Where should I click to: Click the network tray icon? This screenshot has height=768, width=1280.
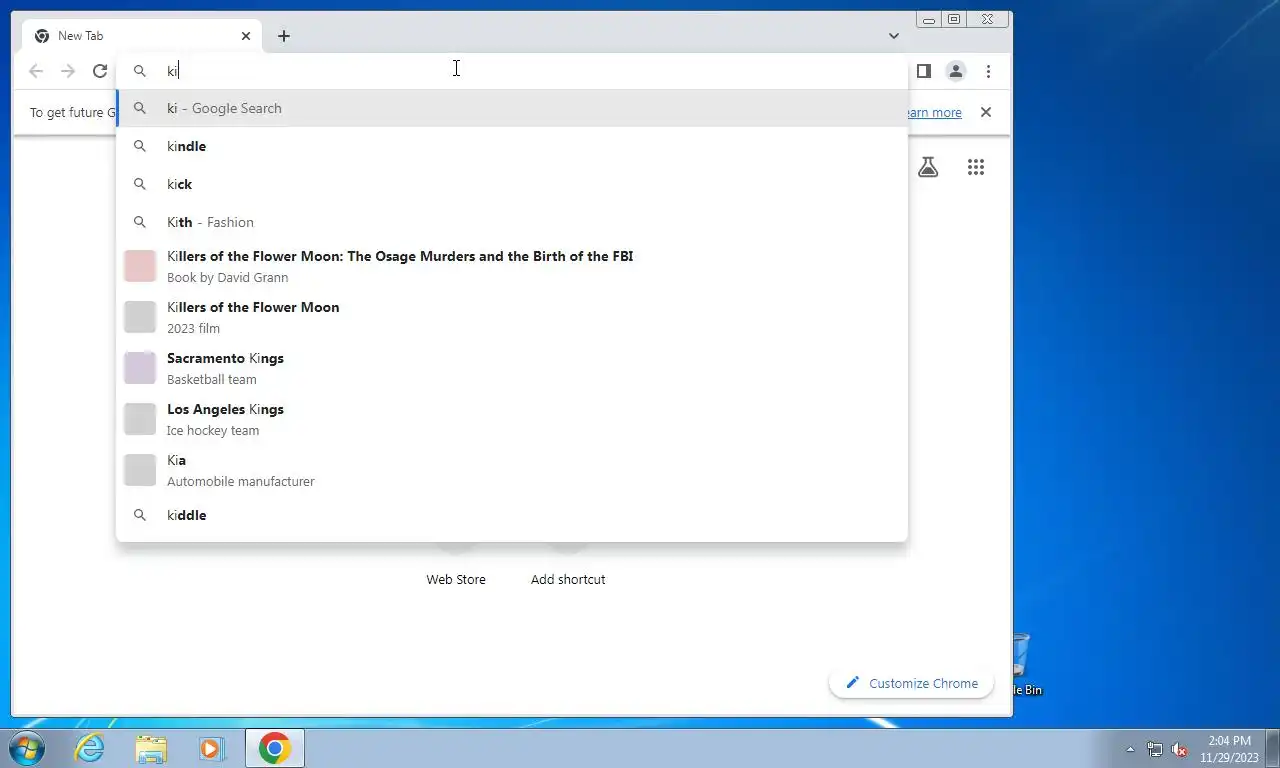(1155, 749)
